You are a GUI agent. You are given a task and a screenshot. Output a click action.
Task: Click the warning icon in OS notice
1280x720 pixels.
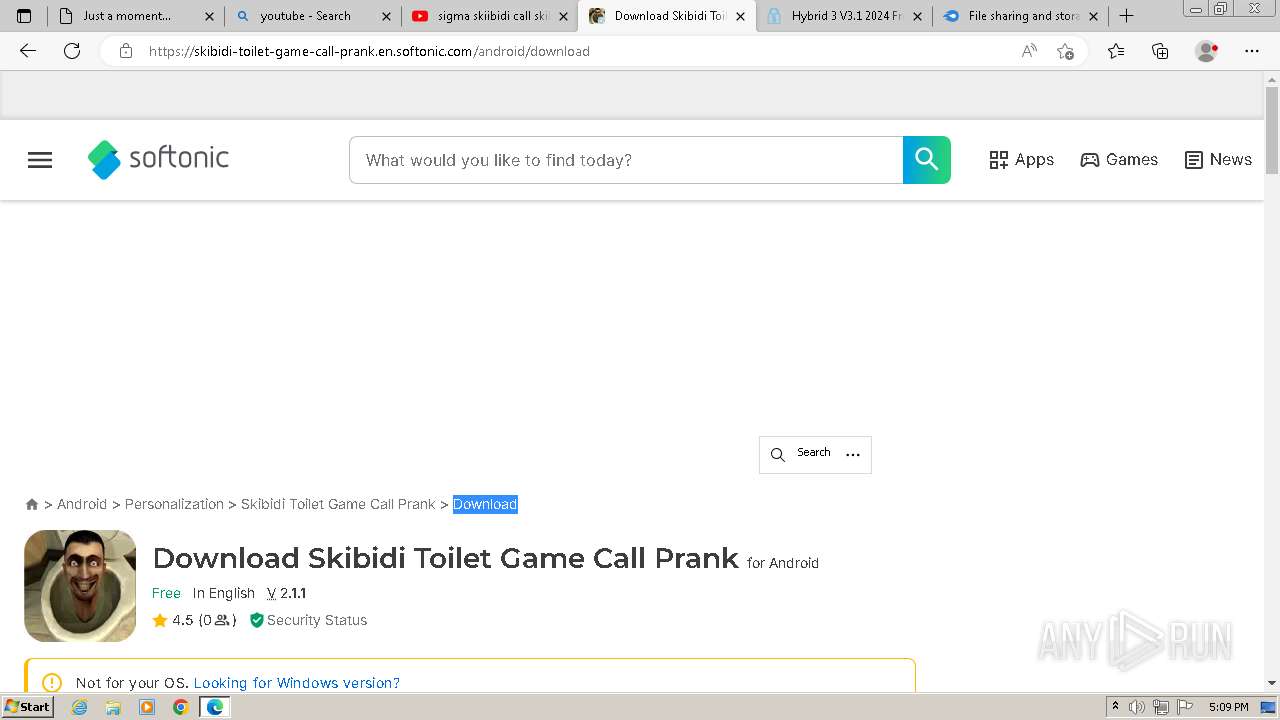click(52, 683)
